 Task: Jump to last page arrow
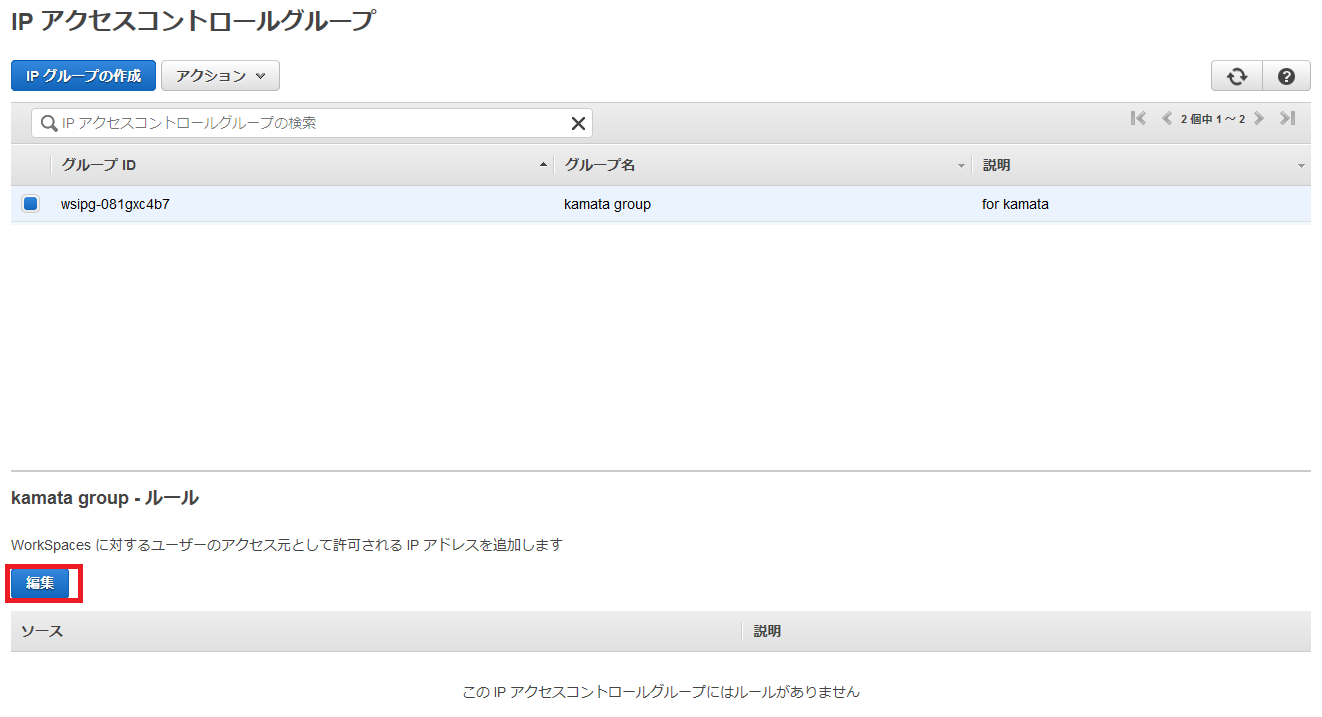pos(1288,118)
